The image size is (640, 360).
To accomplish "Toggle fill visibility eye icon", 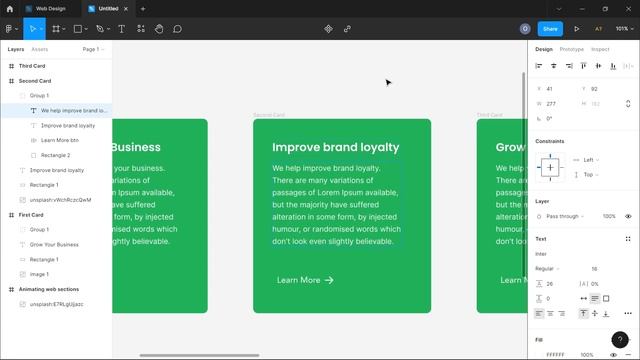I will [x=613, y=355].
